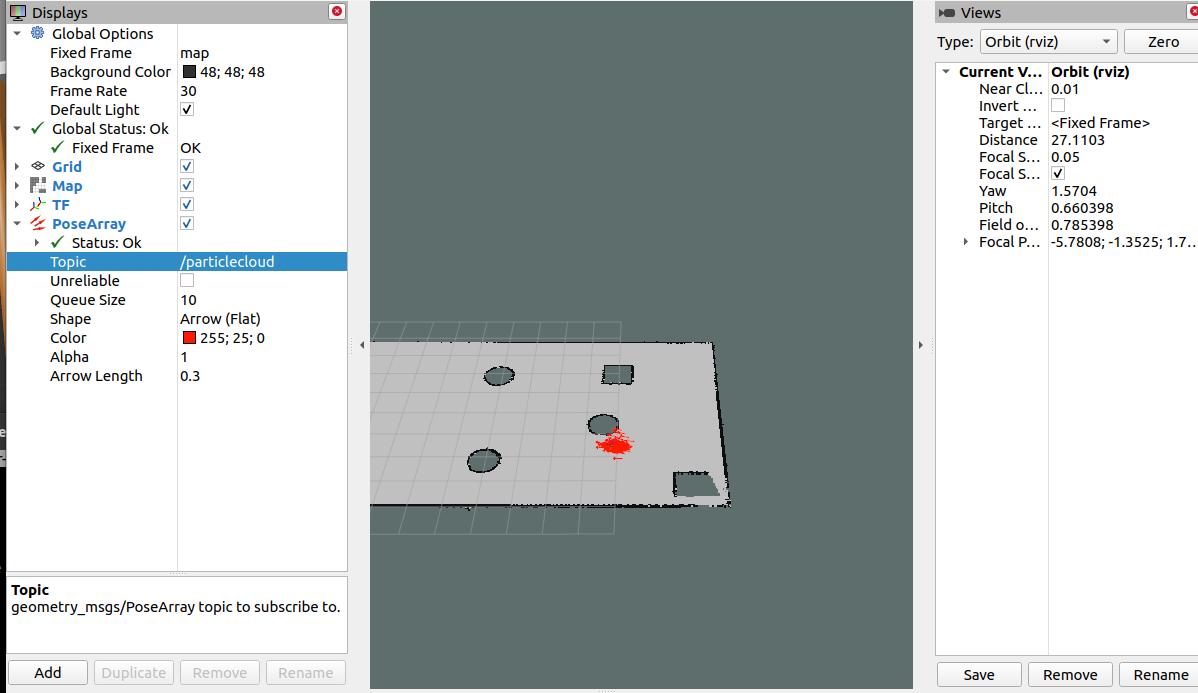Viewport: 1198px width, 693px height.
Task: Click Remove in the Views panel
Action: pyautogui.click(x=1070, y=675)
